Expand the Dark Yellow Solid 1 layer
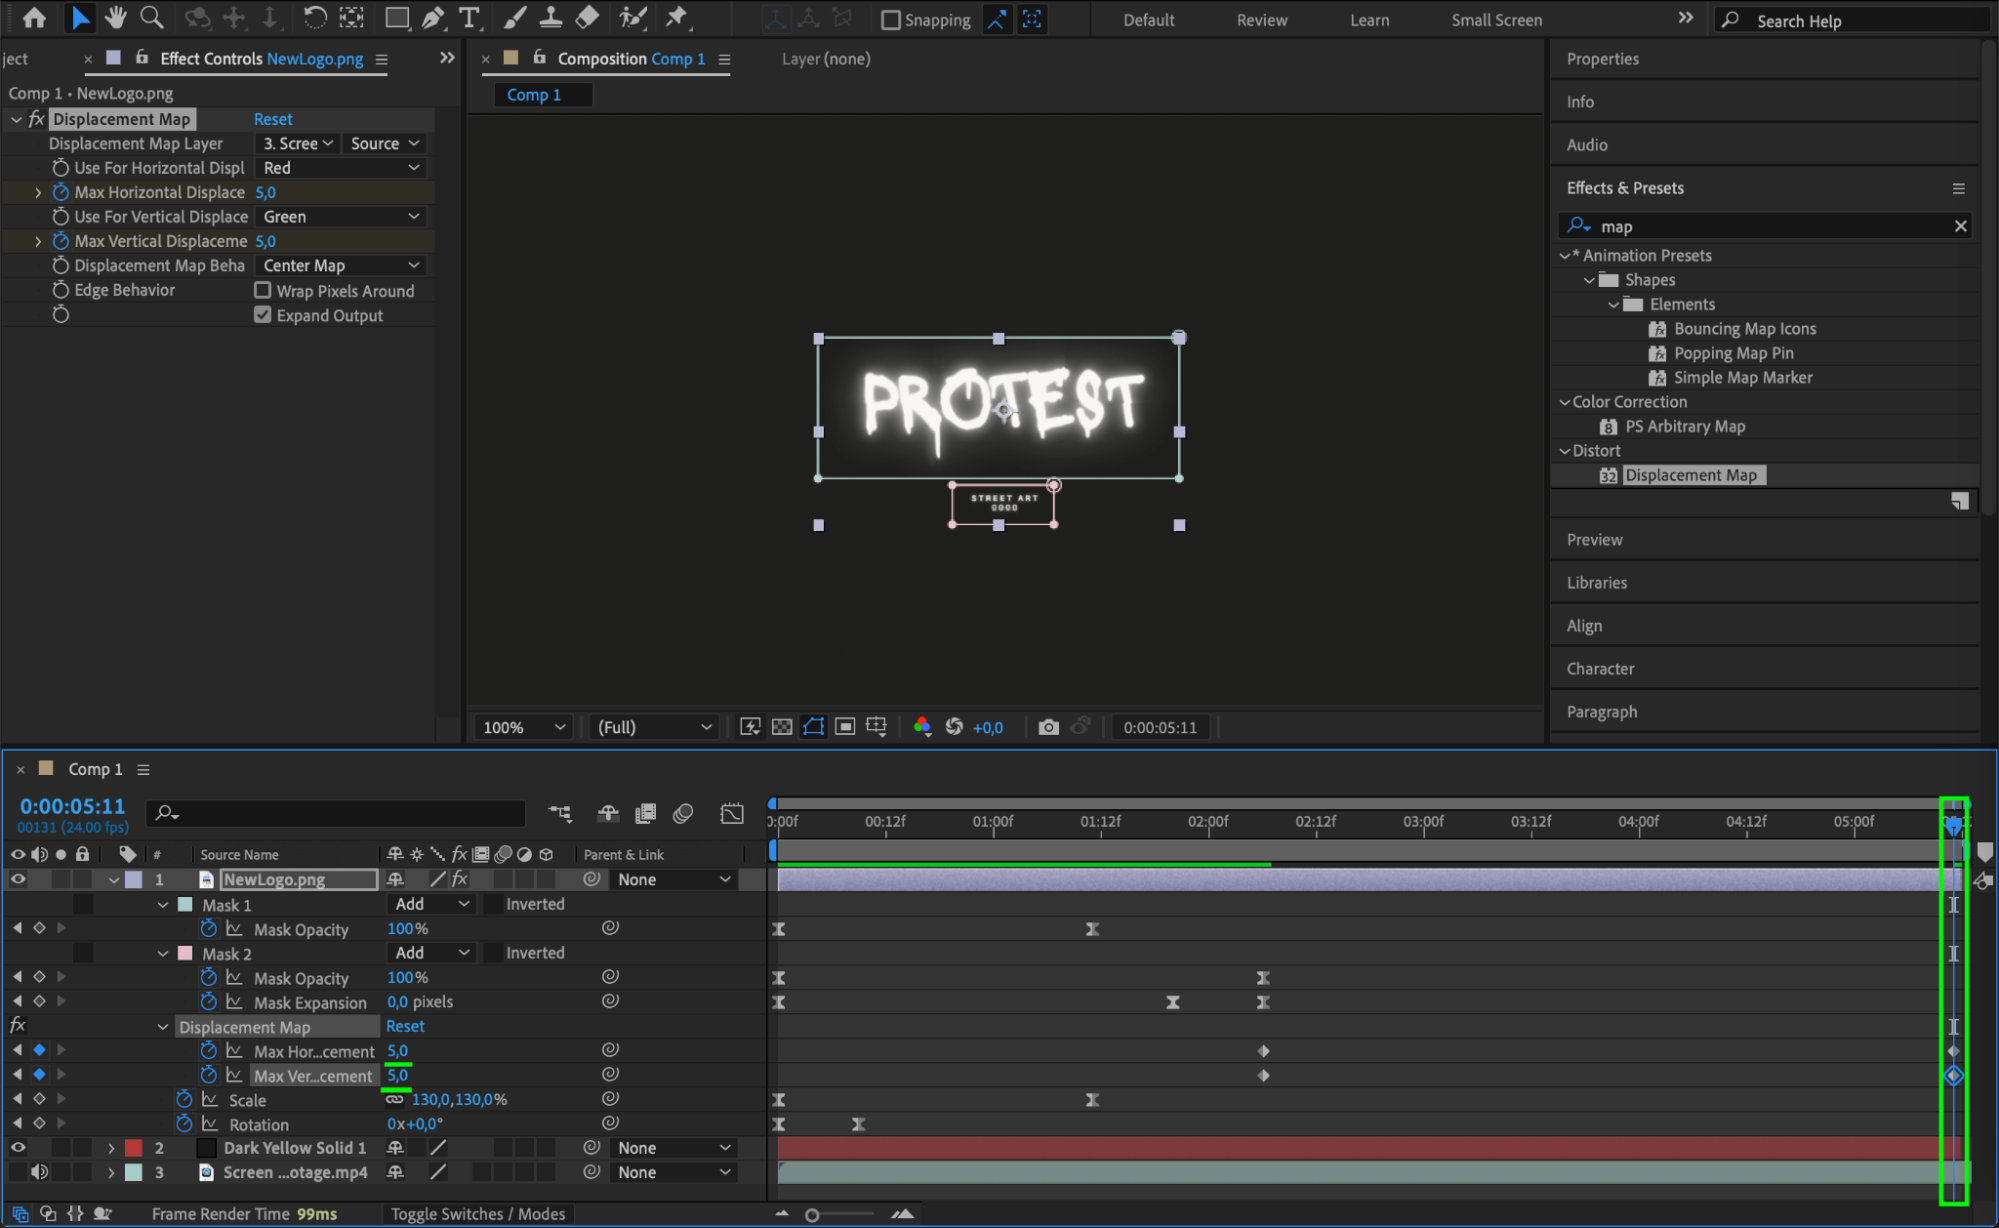The image size is (1999, 1228). pyautogui.click(x=111, y=1148)
